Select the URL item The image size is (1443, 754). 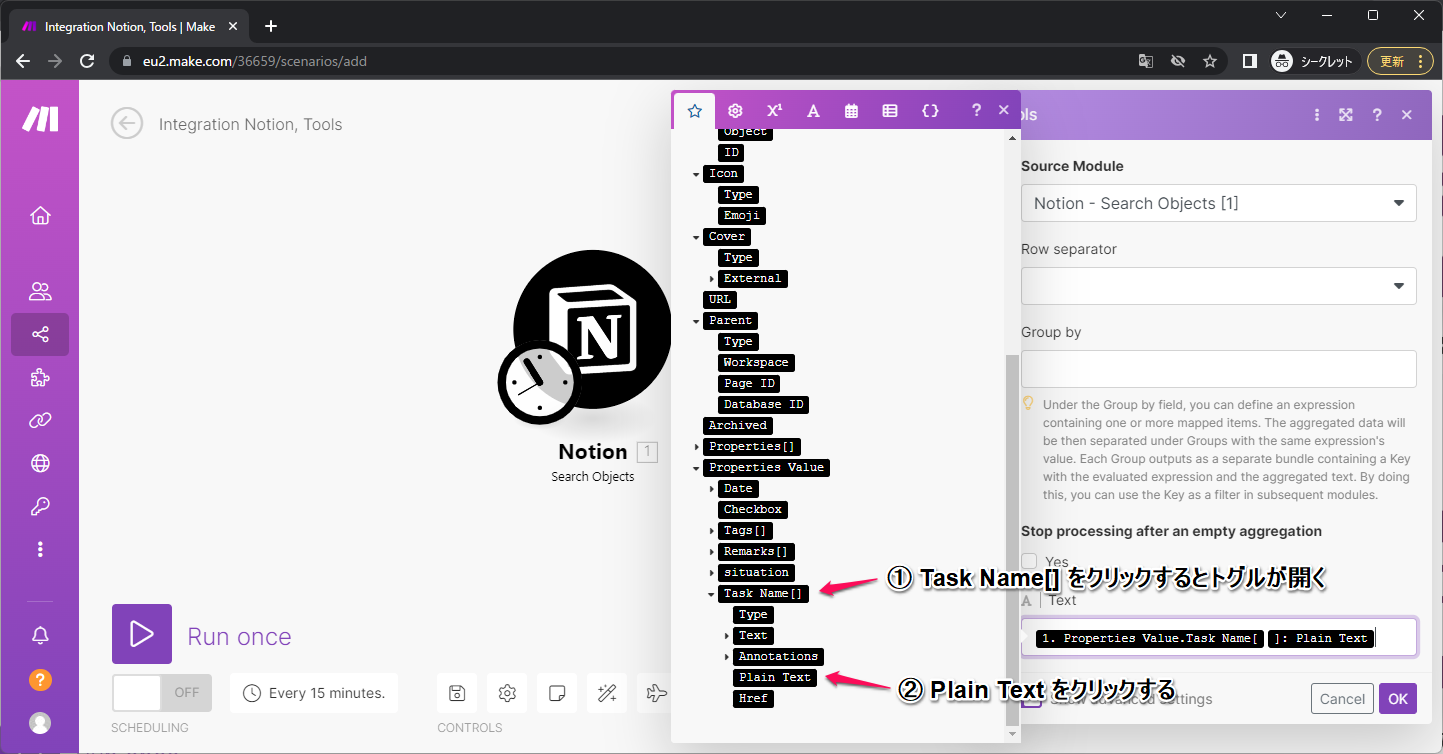click(720, 299)
